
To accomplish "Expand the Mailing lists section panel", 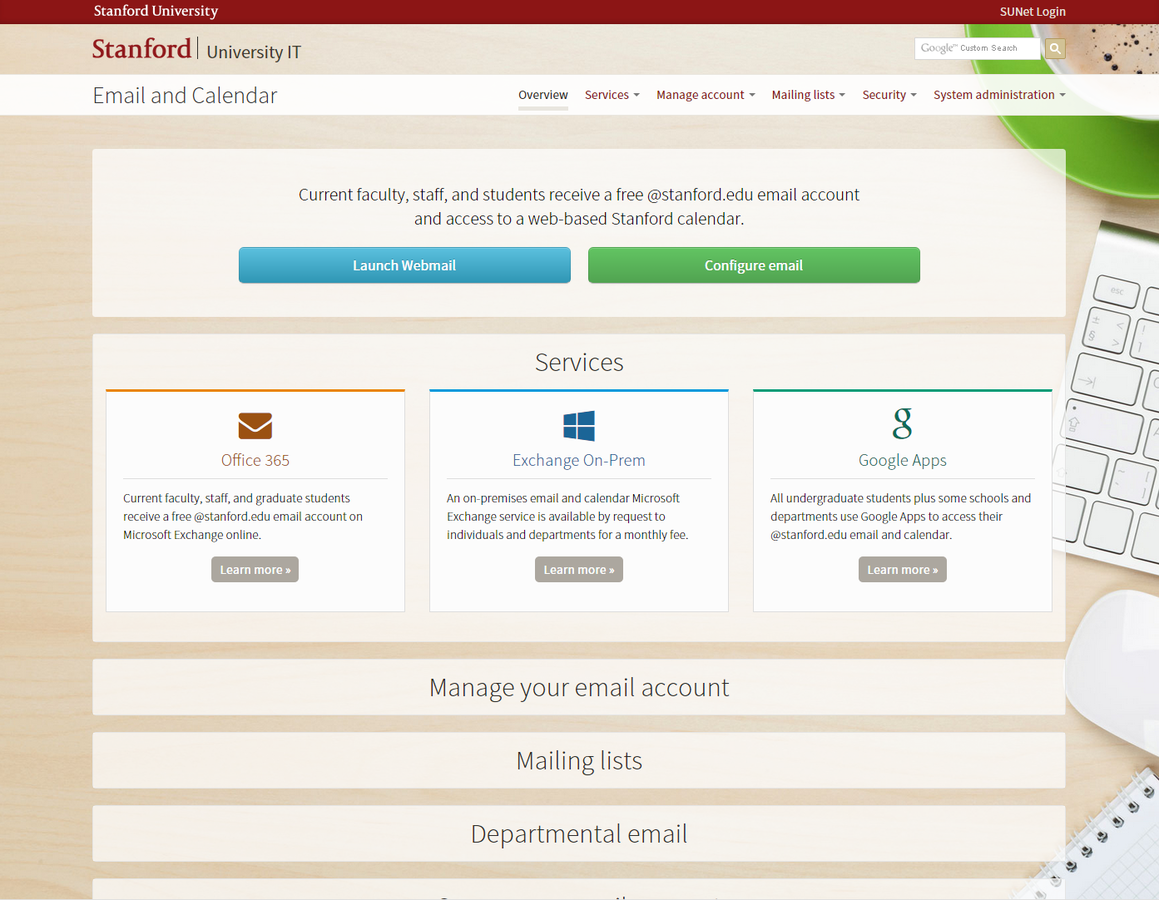I will click(x=579, y=760).
